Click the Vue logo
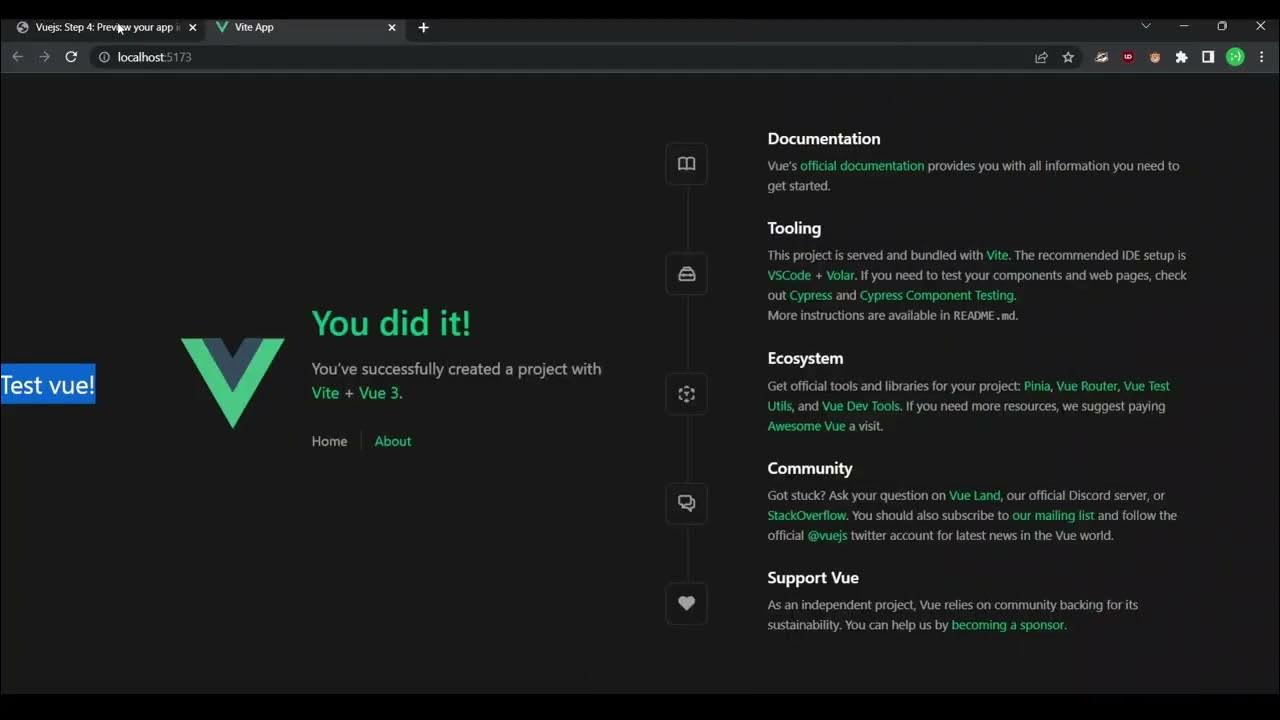The width and height of the screenshot is (1280, 720). coord(233,383)
